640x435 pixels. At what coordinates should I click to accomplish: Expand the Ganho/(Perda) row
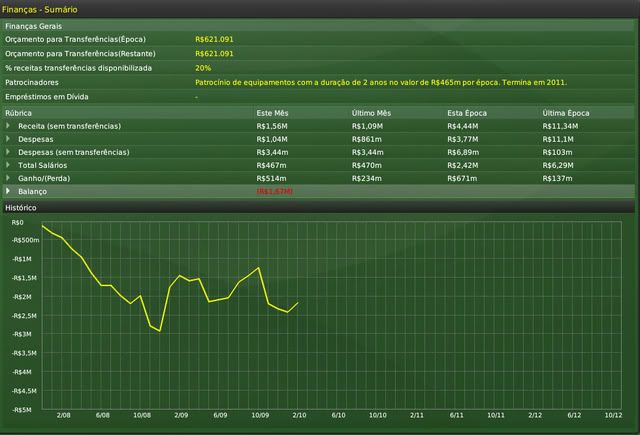point(8,178)
